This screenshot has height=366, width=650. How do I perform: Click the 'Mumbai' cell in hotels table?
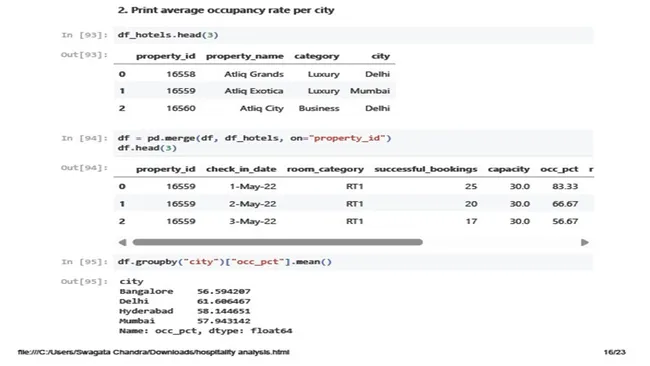(370, 91)
